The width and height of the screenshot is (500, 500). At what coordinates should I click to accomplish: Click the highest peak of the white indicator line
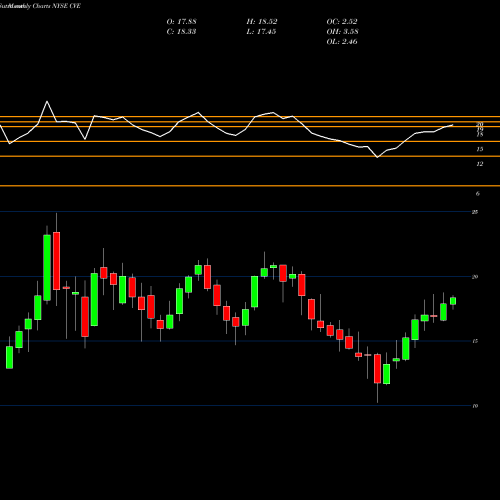click(x=47, y=101)
